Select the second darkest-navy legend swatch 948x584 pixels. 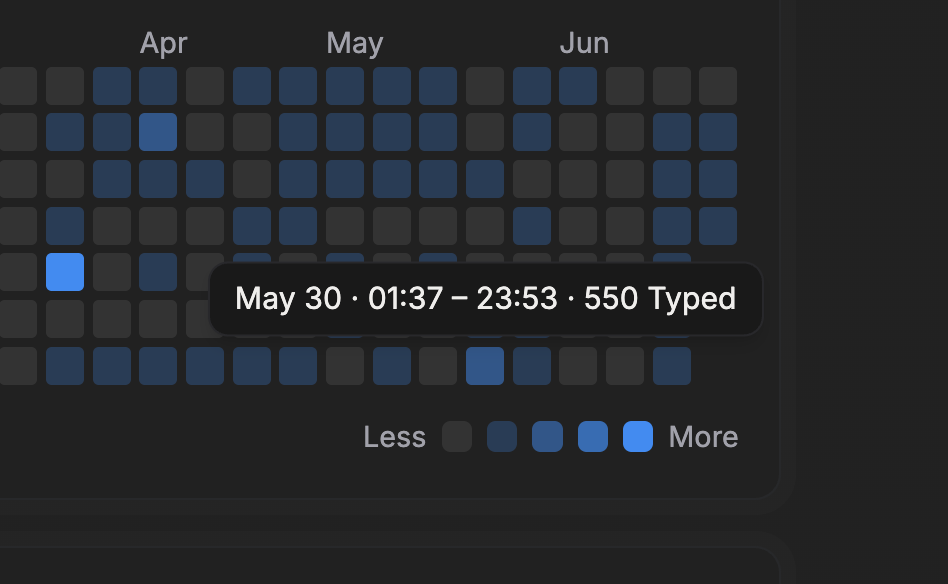click(502, 436)
